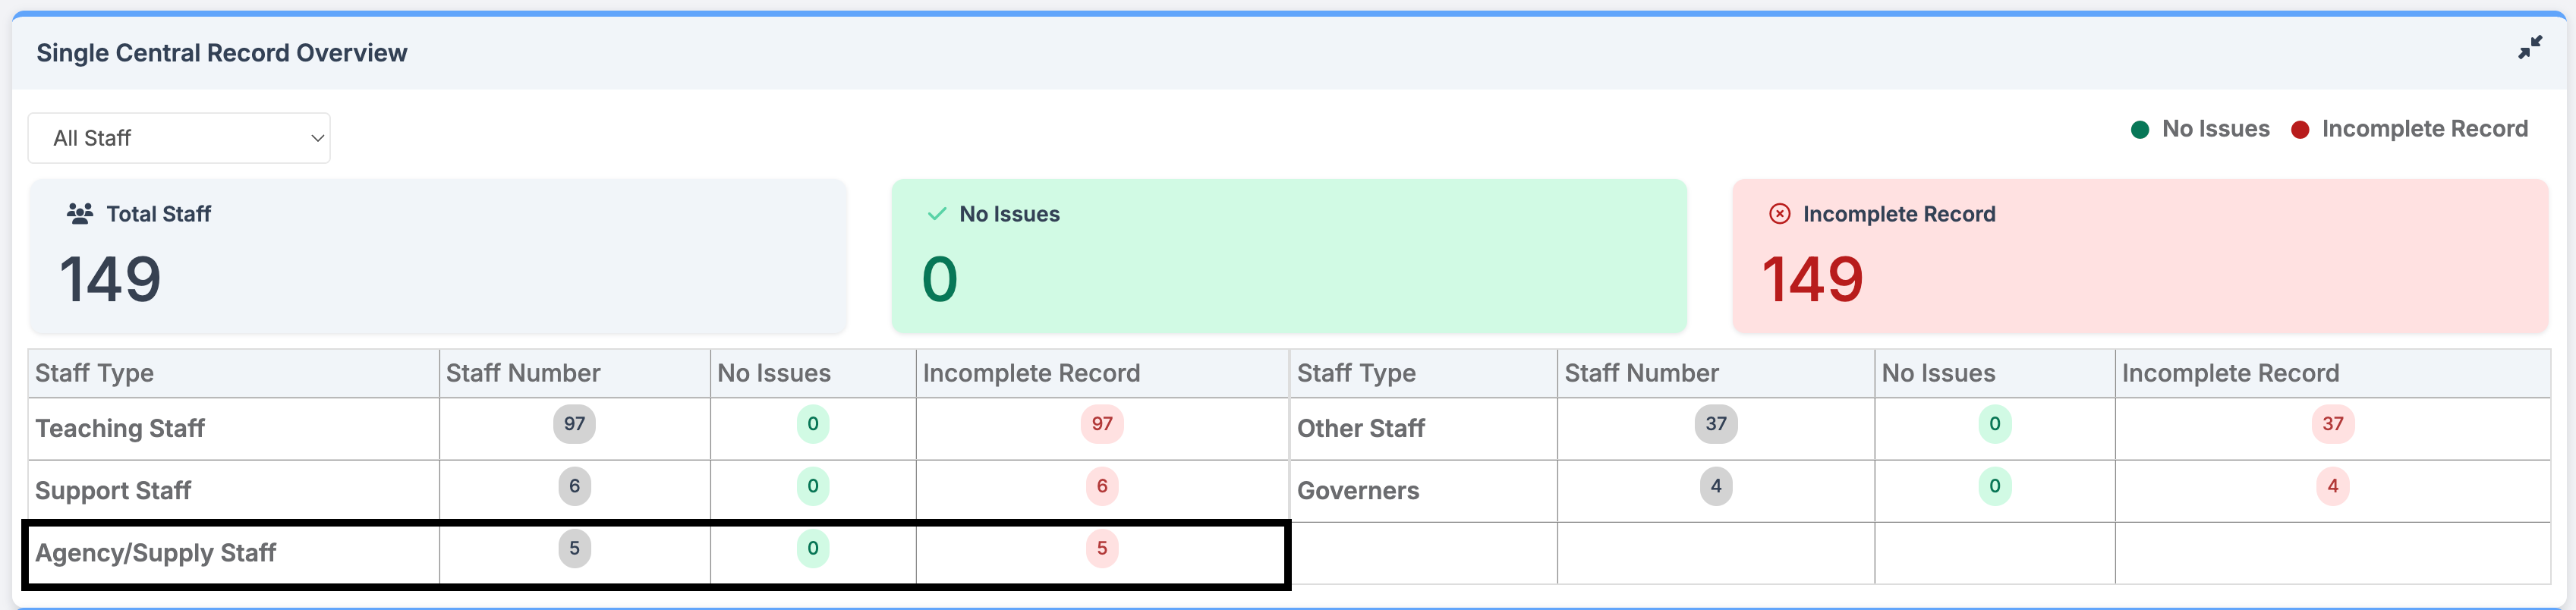Click the Incomplete Record cross-circle icon
2576x610 pixels.
pyautogui.click(x=1780, y=214)
